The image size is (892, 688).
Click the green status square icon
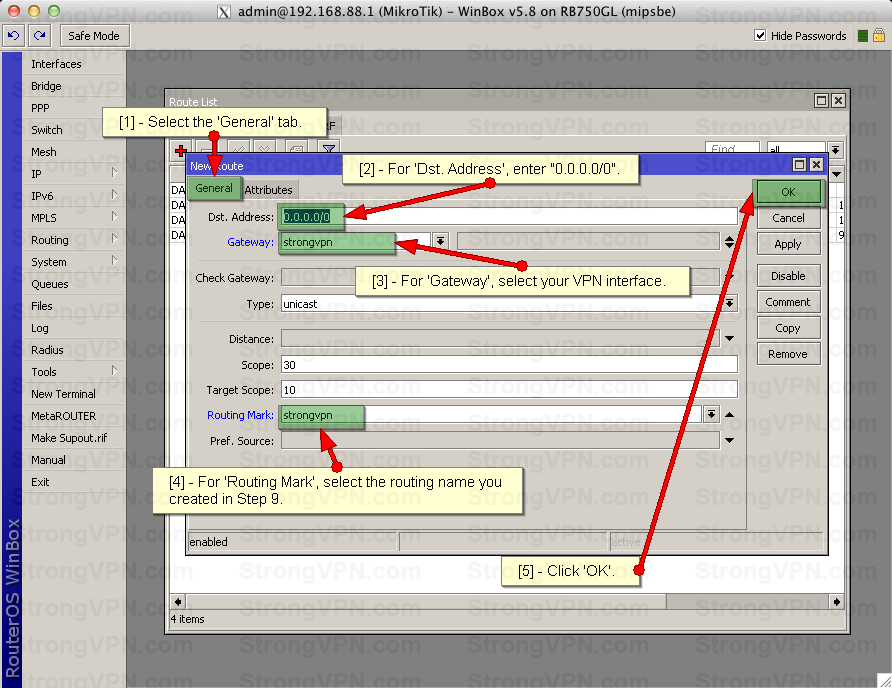point(863,36)
